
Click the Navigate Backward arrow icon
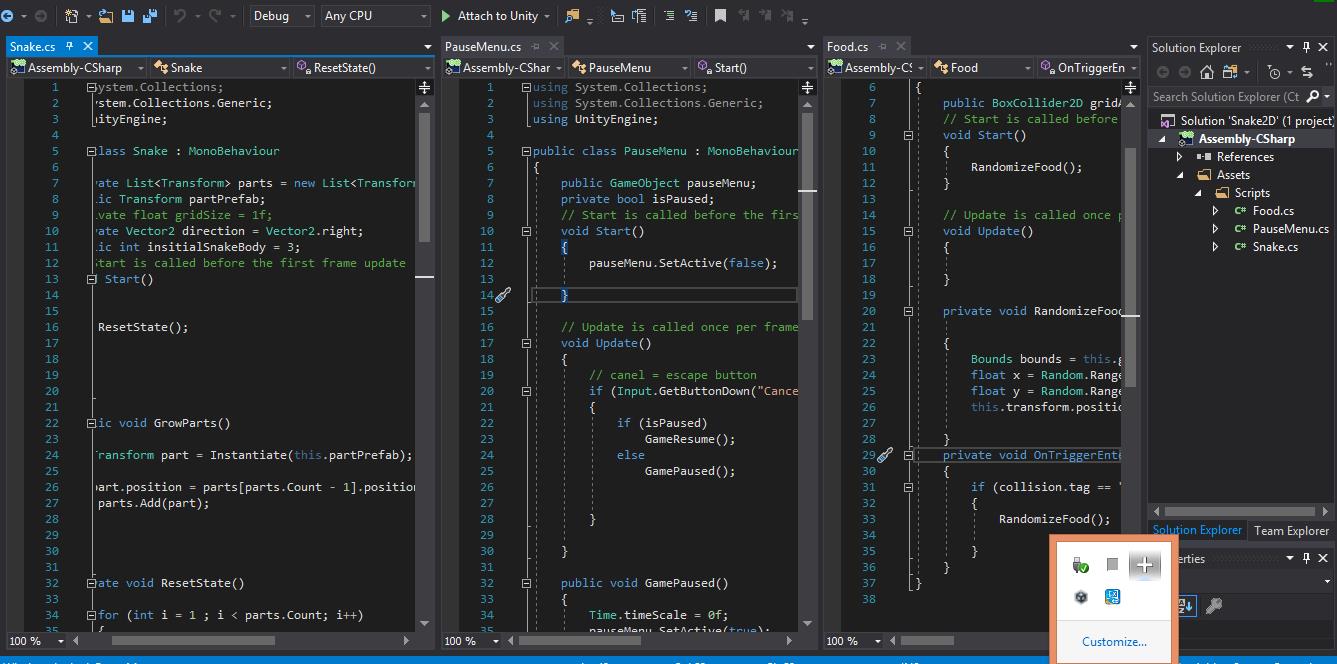coord(8,16)
